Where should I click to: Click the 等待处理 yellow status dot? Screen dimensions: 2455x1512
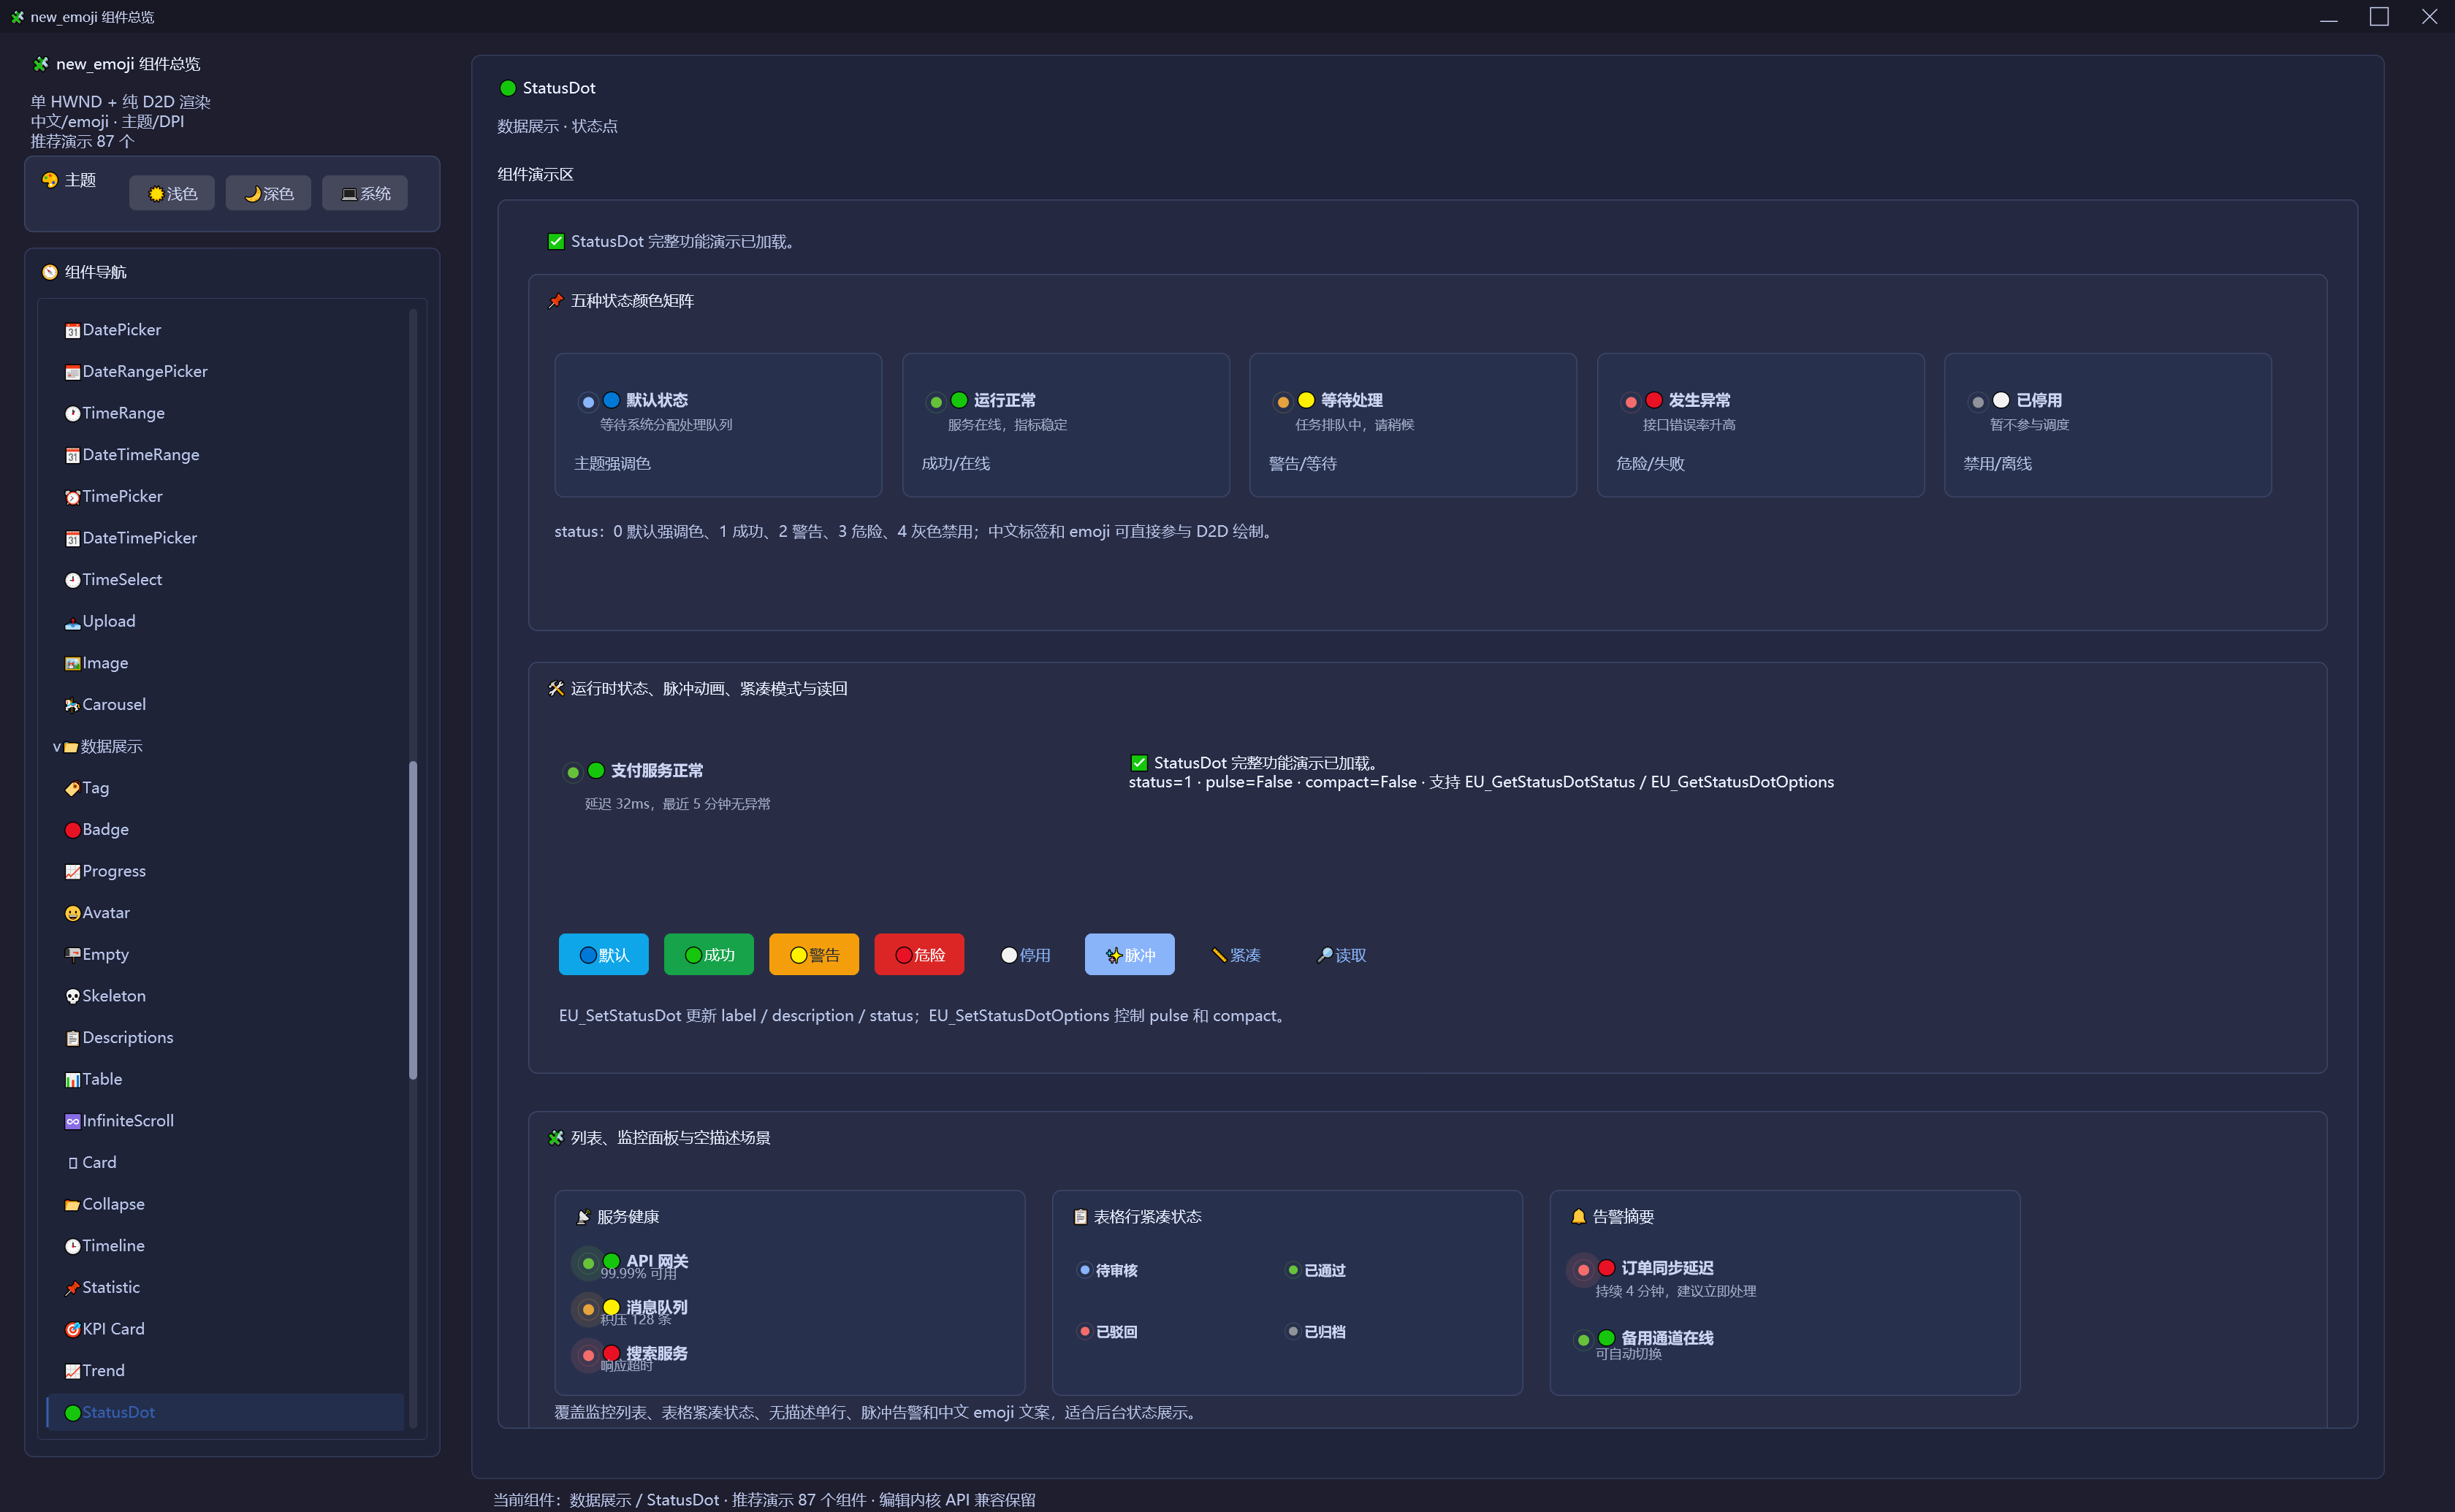click(x=1306, y=400)
